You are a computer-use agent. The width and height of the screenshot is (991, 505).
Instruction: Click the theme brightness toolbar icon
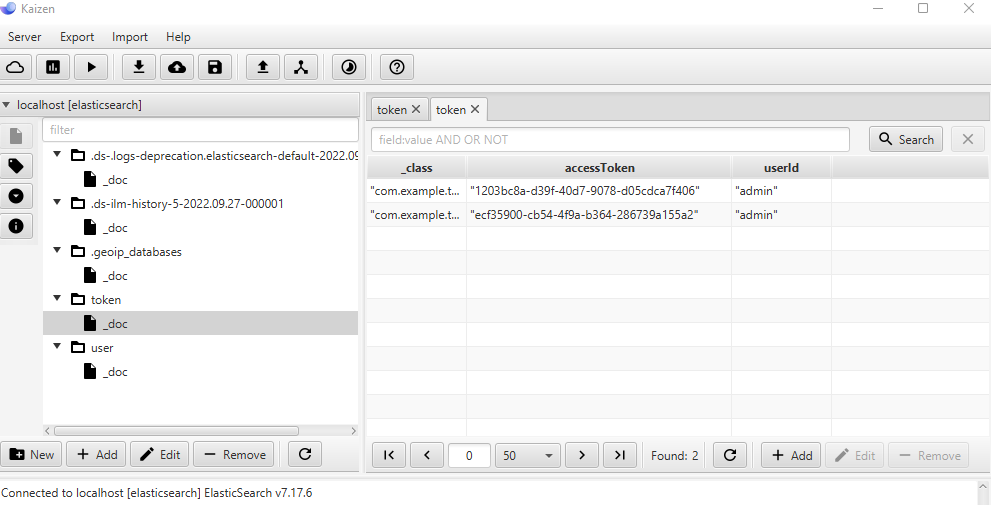(349, 67)
